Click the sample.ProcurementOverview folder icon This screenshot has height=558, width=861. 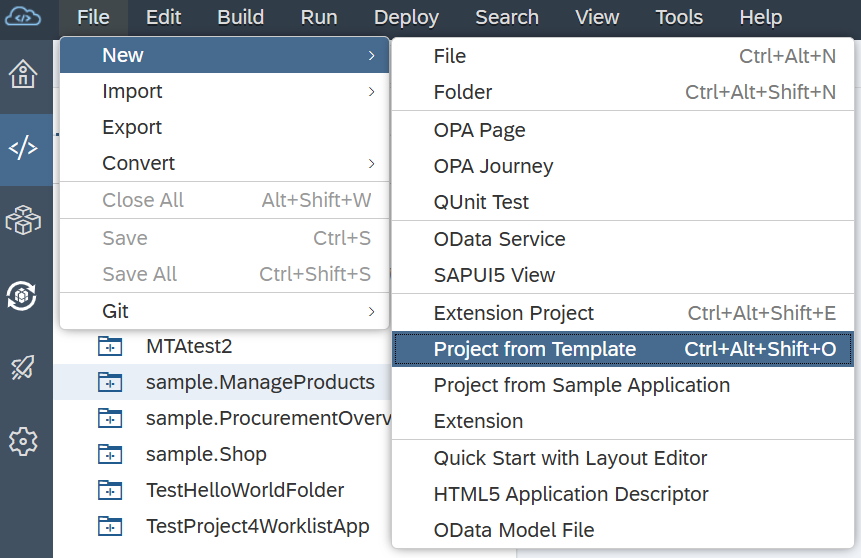[x=110, y=418]
